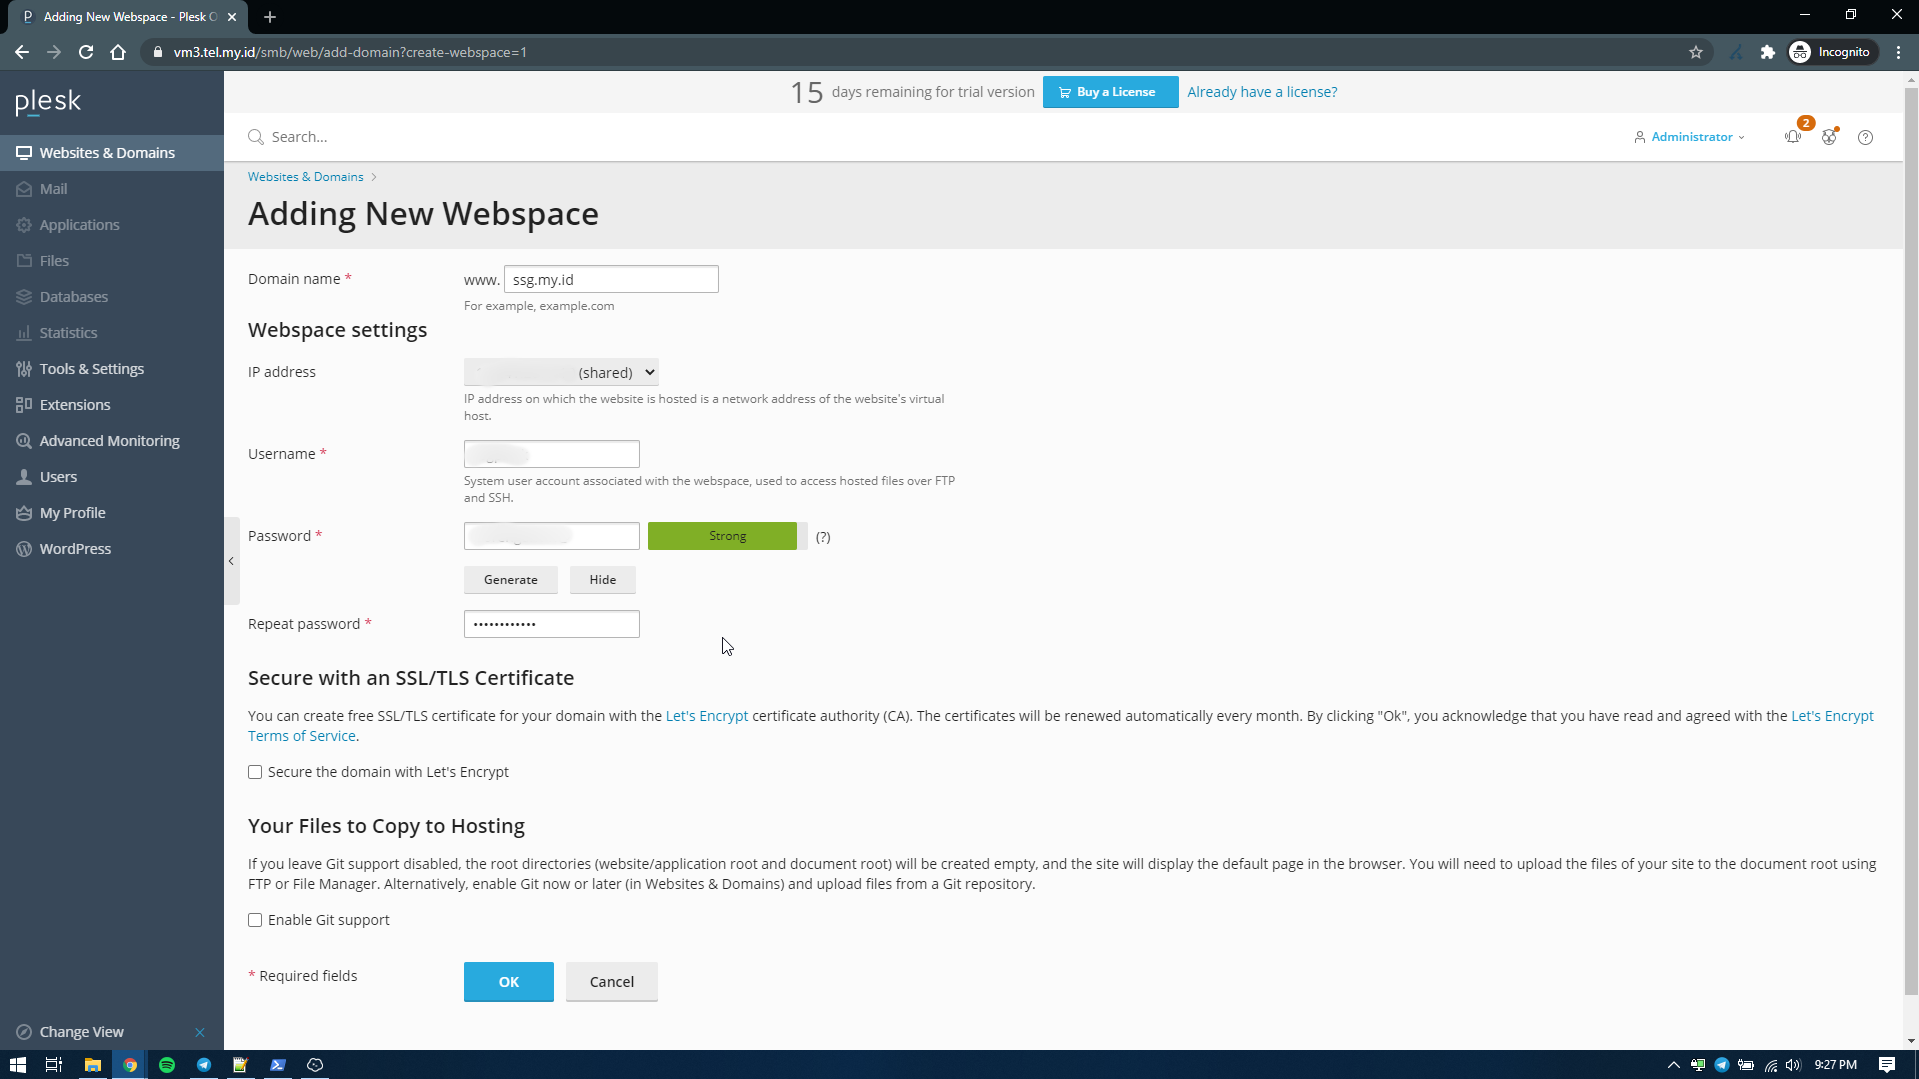This screenshot has height=1079, width=1919.
Task: Click the Plesk logo
Action: click(x=48, y=102)
